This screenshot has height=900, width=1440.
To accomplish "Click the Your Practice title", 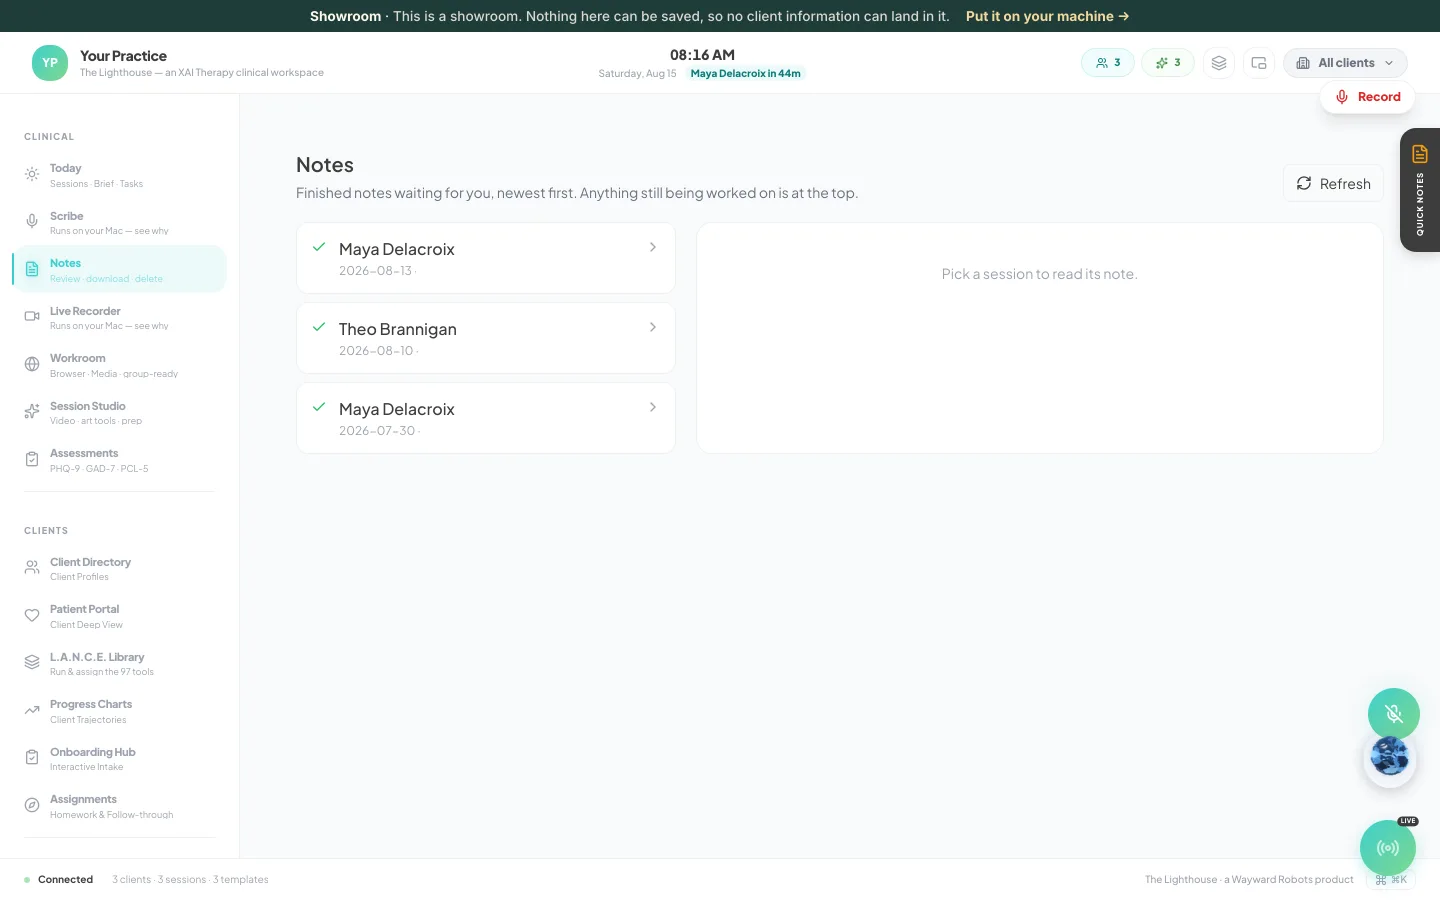I will point(123,56).
